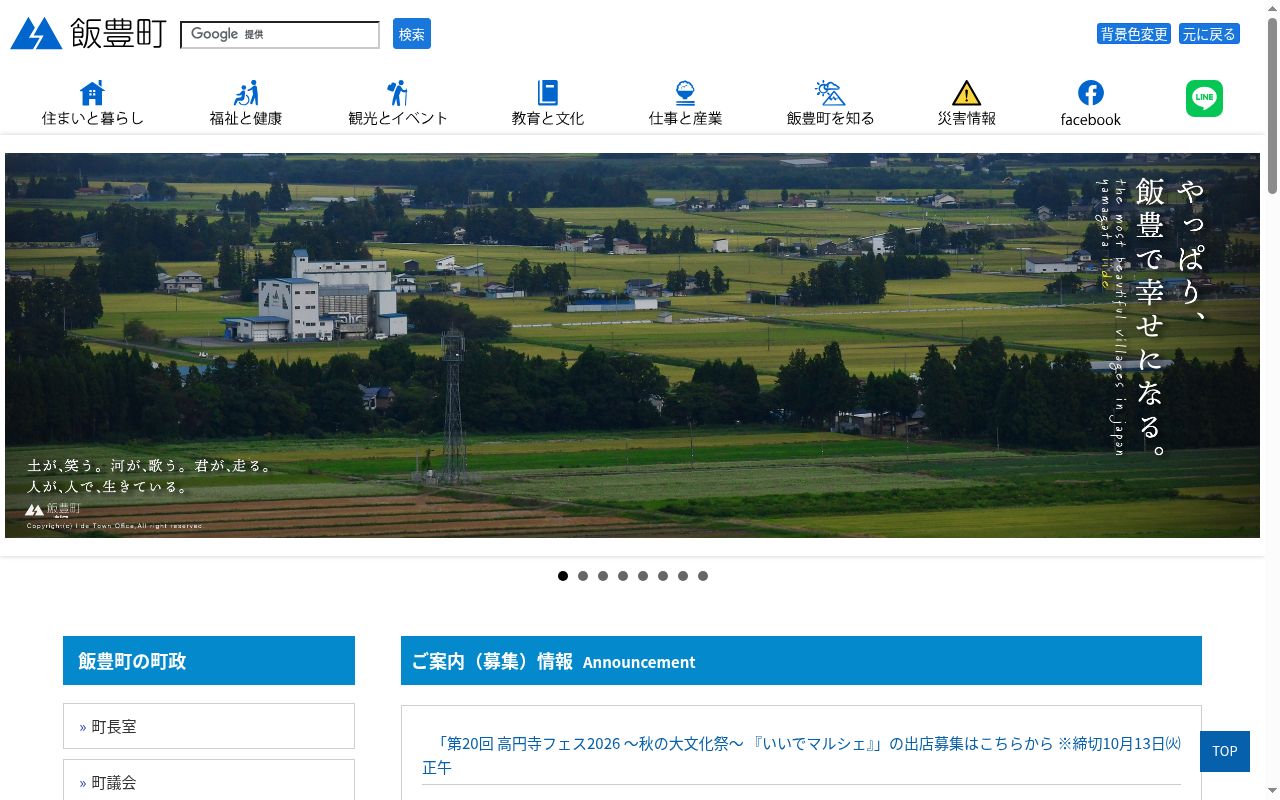Show the eighth slide via carousel dot

click(x=703, y=576)
